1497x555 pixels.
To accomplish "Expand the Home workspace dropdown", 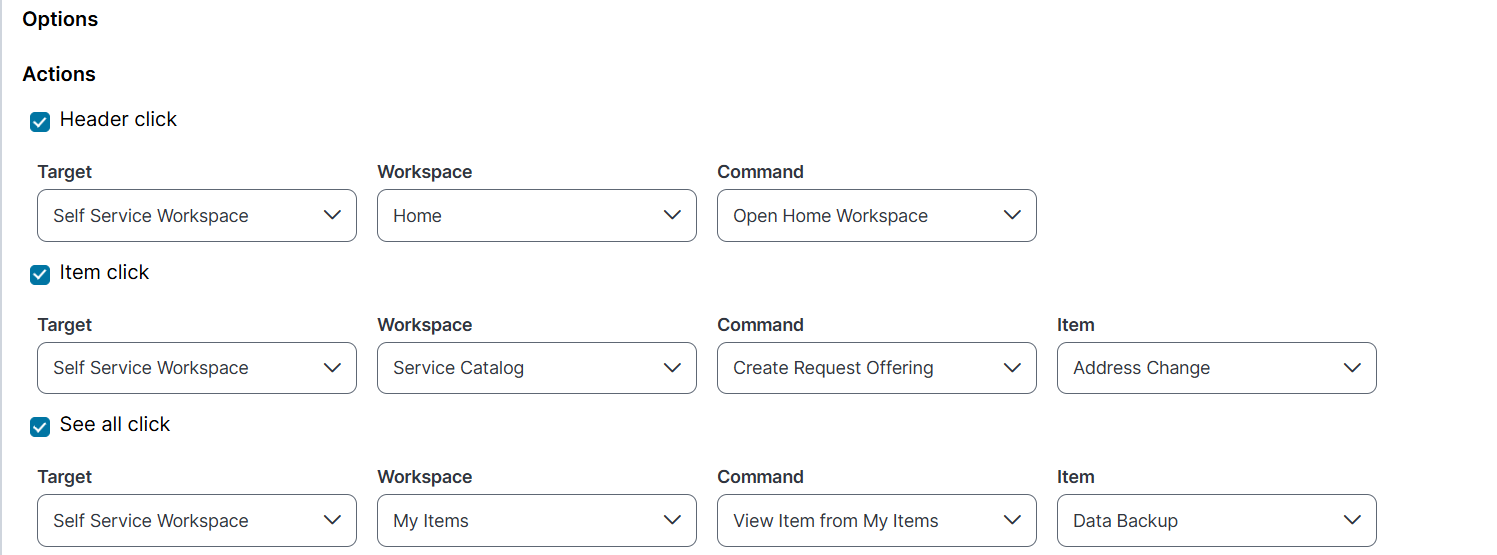I will click(x=536, y=215).
